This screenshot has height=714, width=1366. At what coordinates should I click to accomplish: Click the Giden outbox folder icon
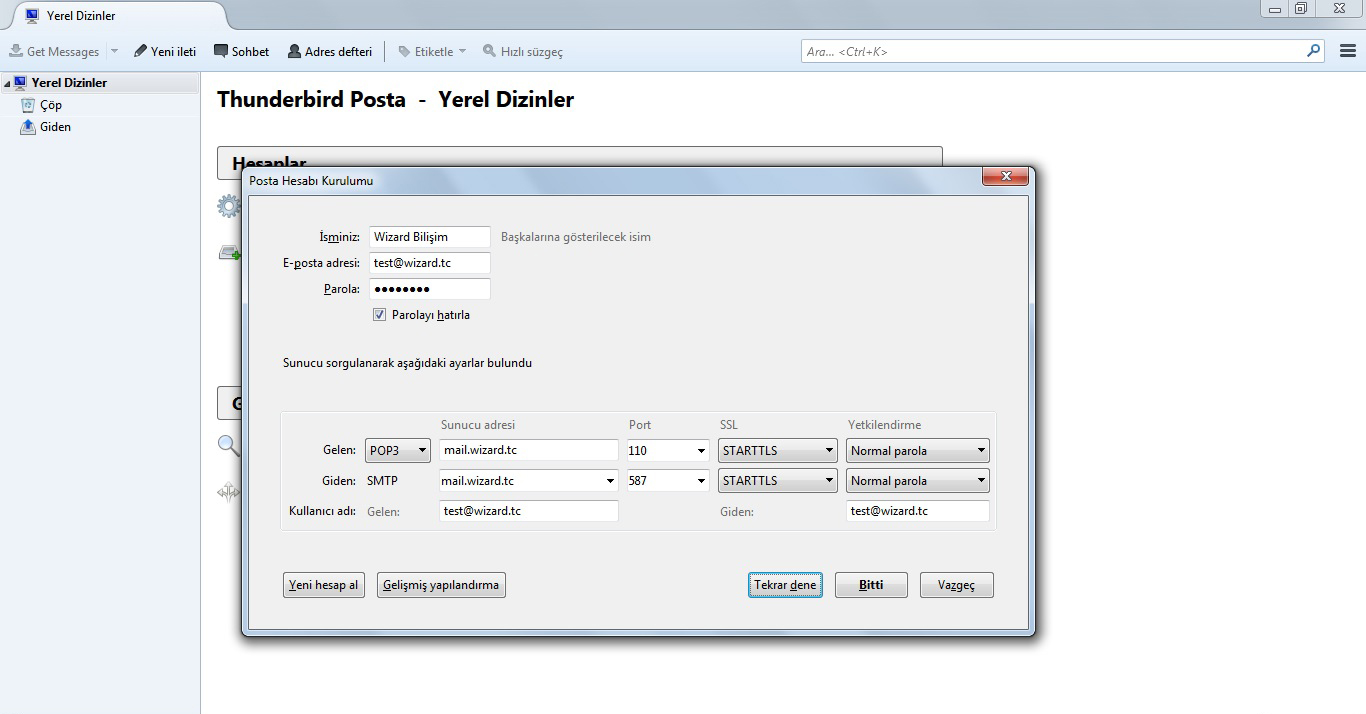[x=28, y=127]
